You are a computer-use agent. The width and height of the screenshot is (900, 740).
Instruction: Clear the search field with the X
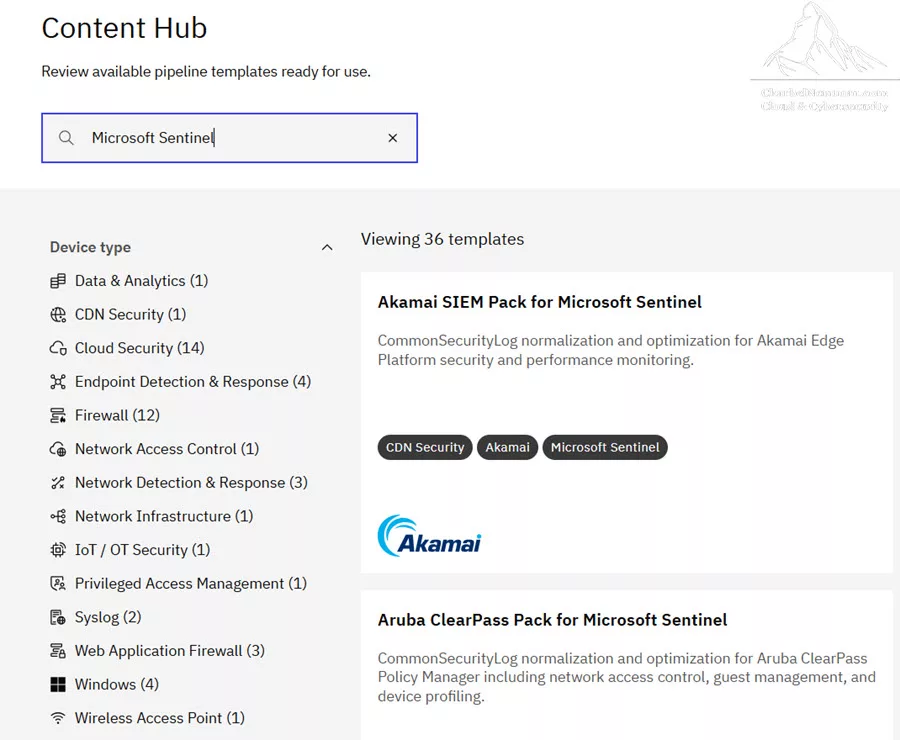pos(393,138)
